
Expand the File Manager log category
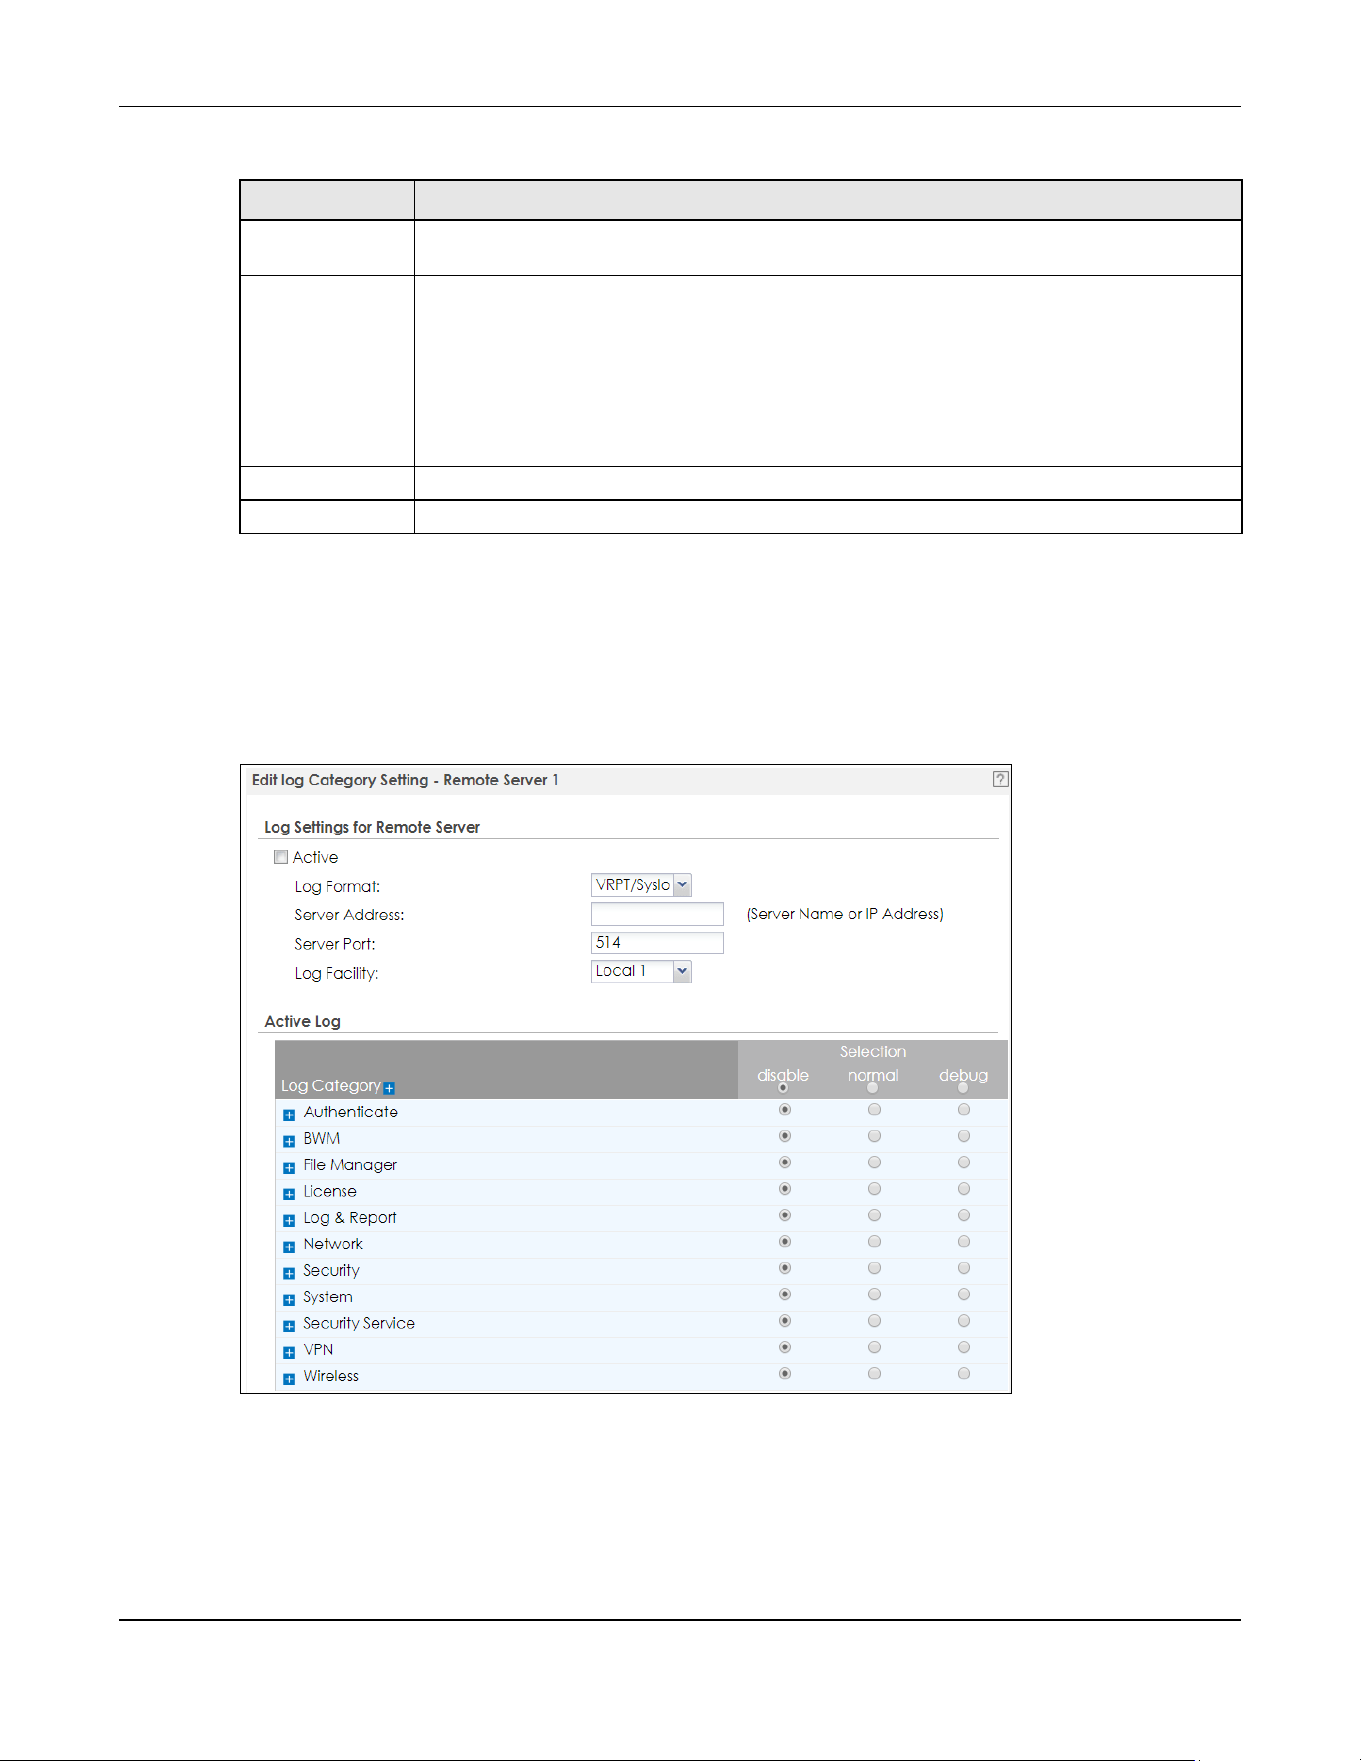click(x=289, y=1167)
